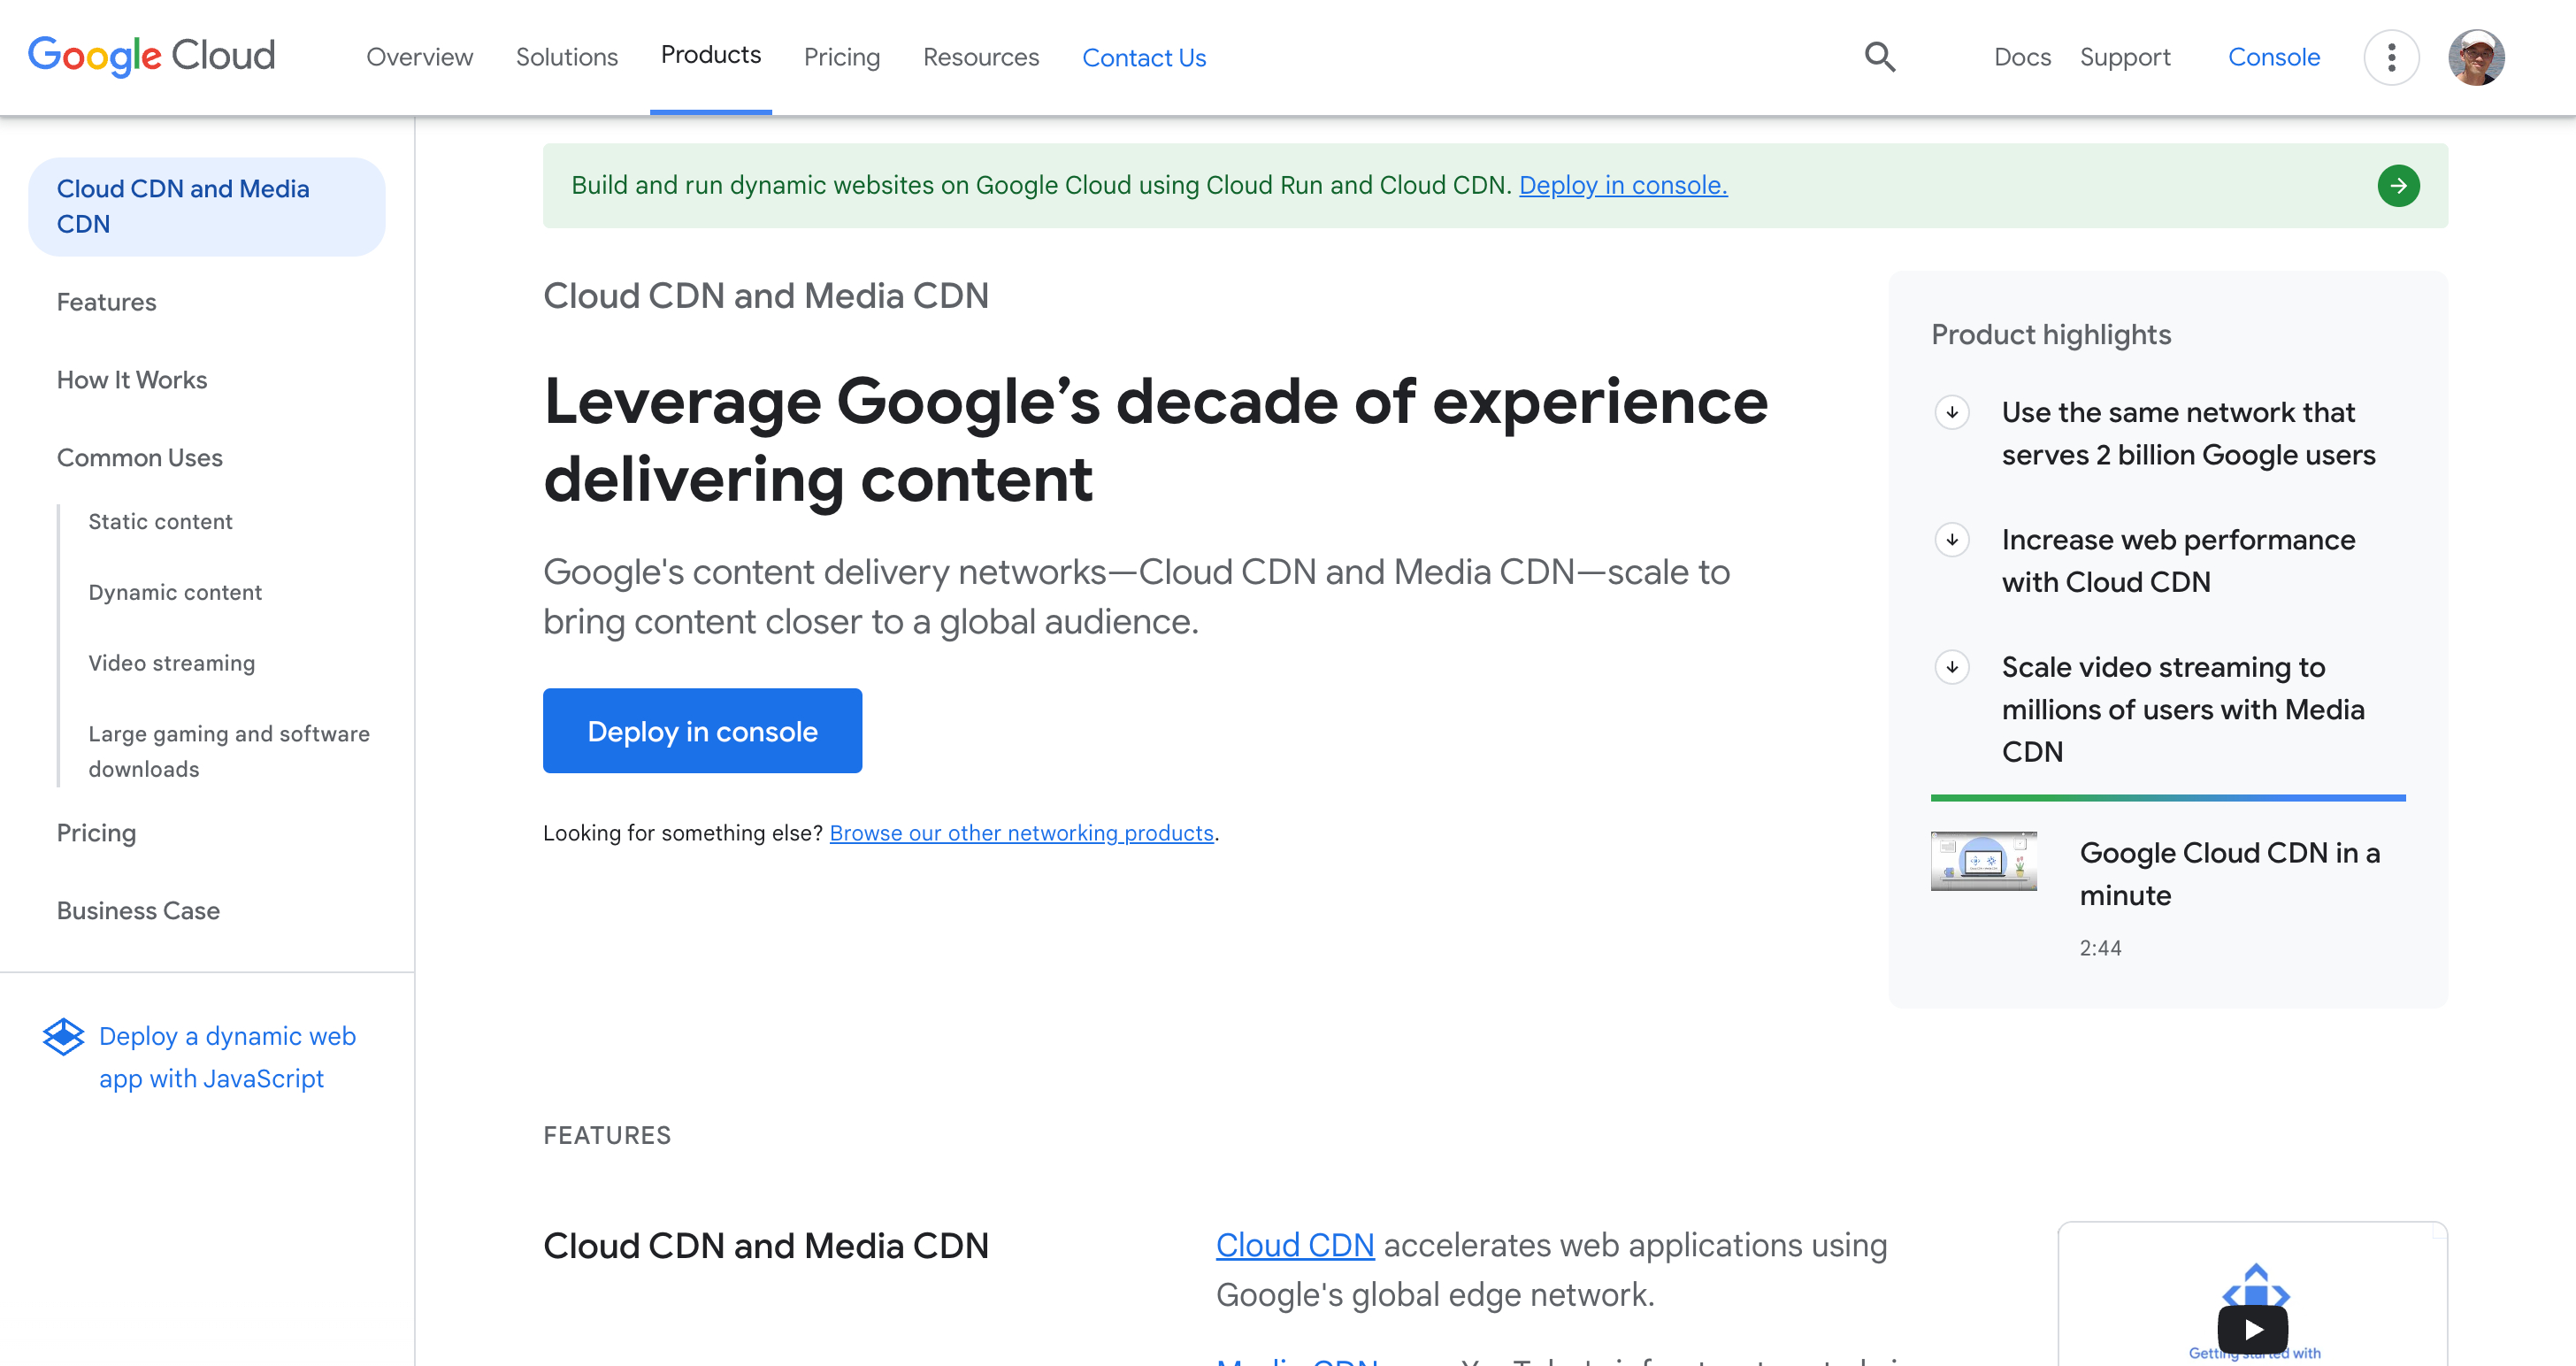Go to the Console
This screenshot has width=2576, height=1366.
(x=2274, y=57)
